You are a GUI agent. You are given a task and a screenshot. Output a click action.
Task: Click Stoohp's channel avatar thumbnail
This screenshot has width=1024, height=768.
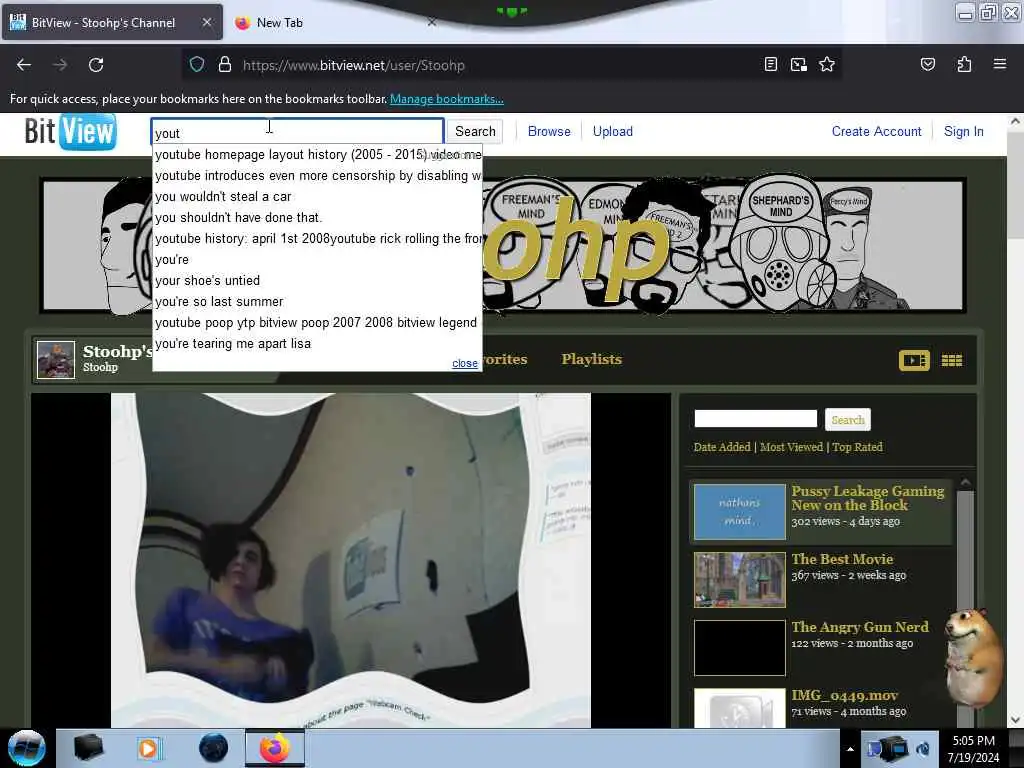click(56, 359)
